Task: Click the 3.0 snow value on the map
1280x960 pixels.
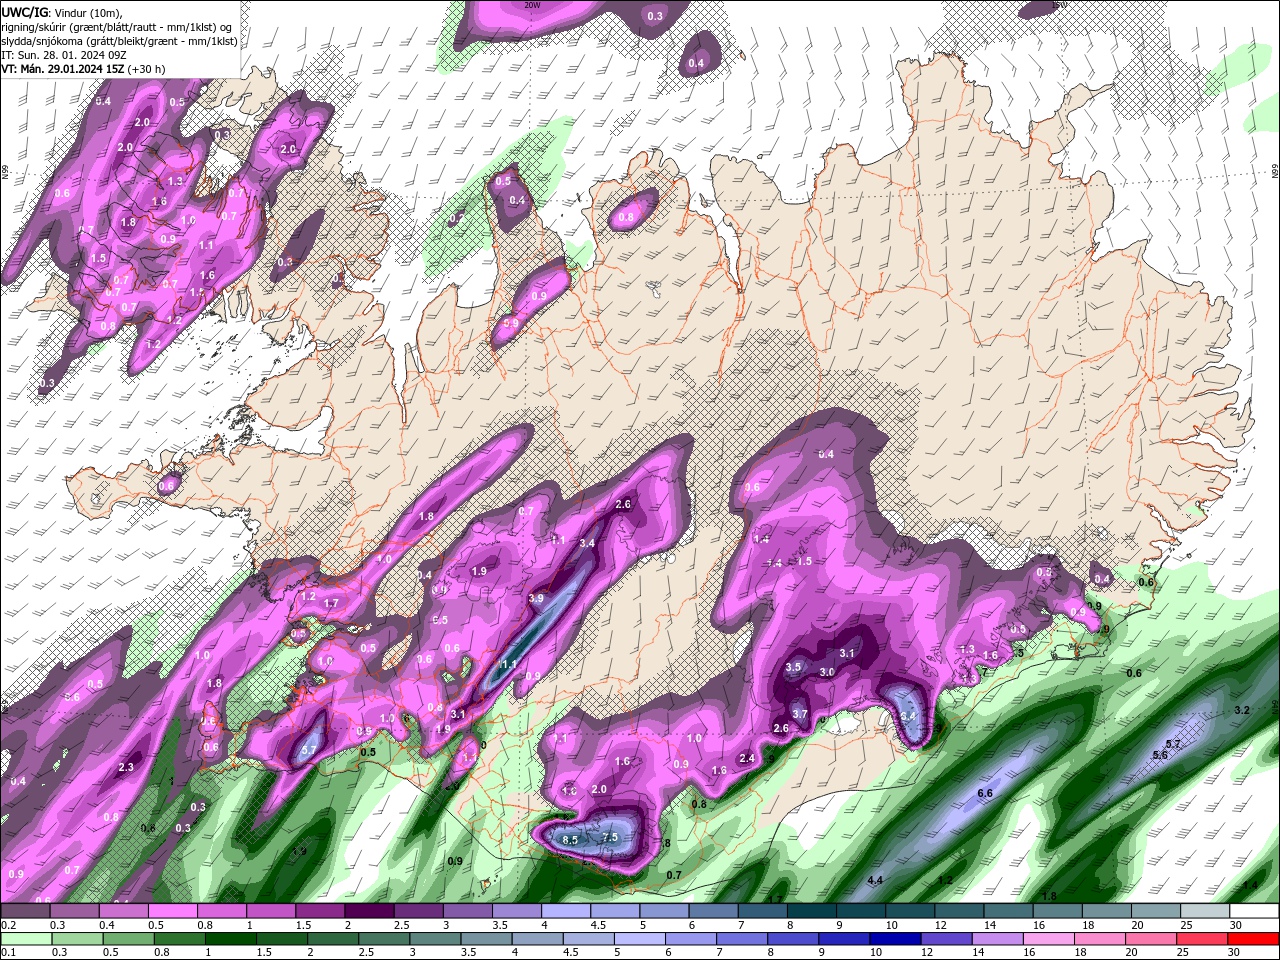Action: [827, 673]
